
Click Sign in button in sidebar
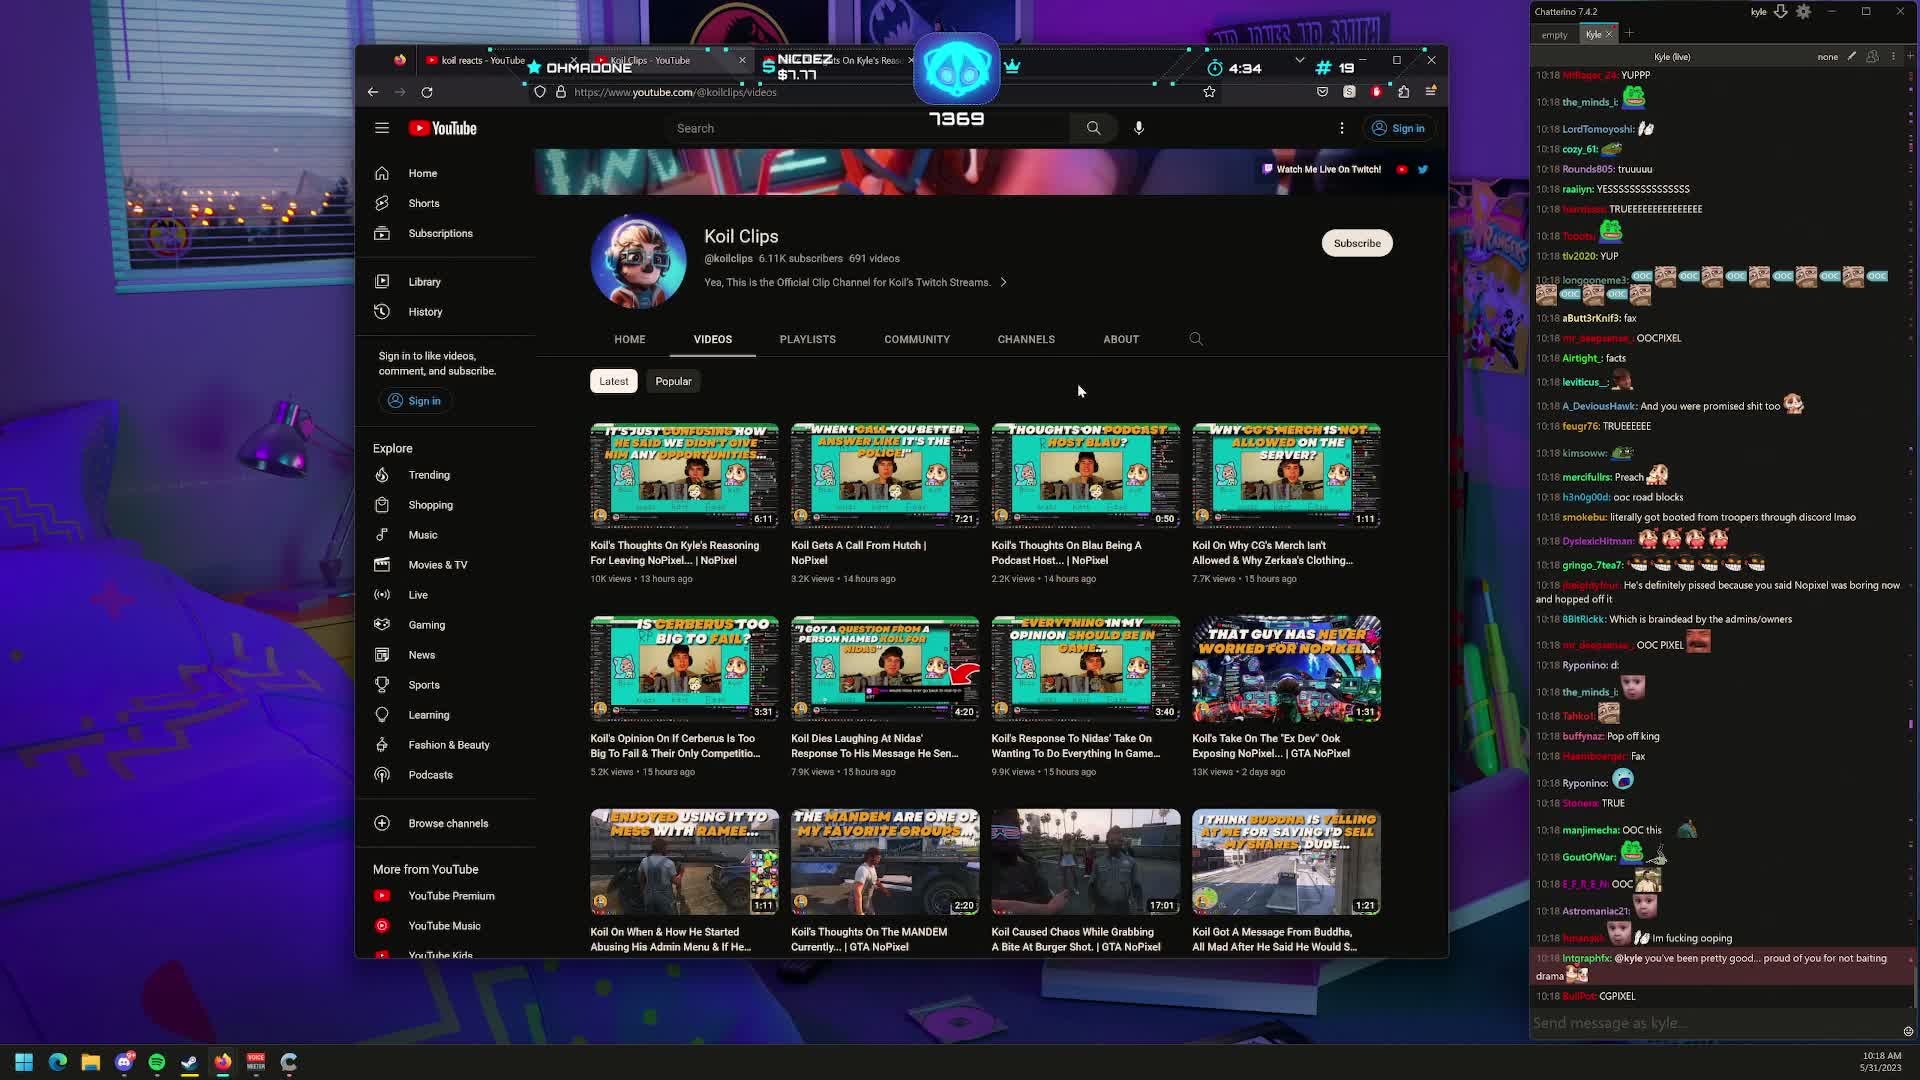[x=415, y=401]
